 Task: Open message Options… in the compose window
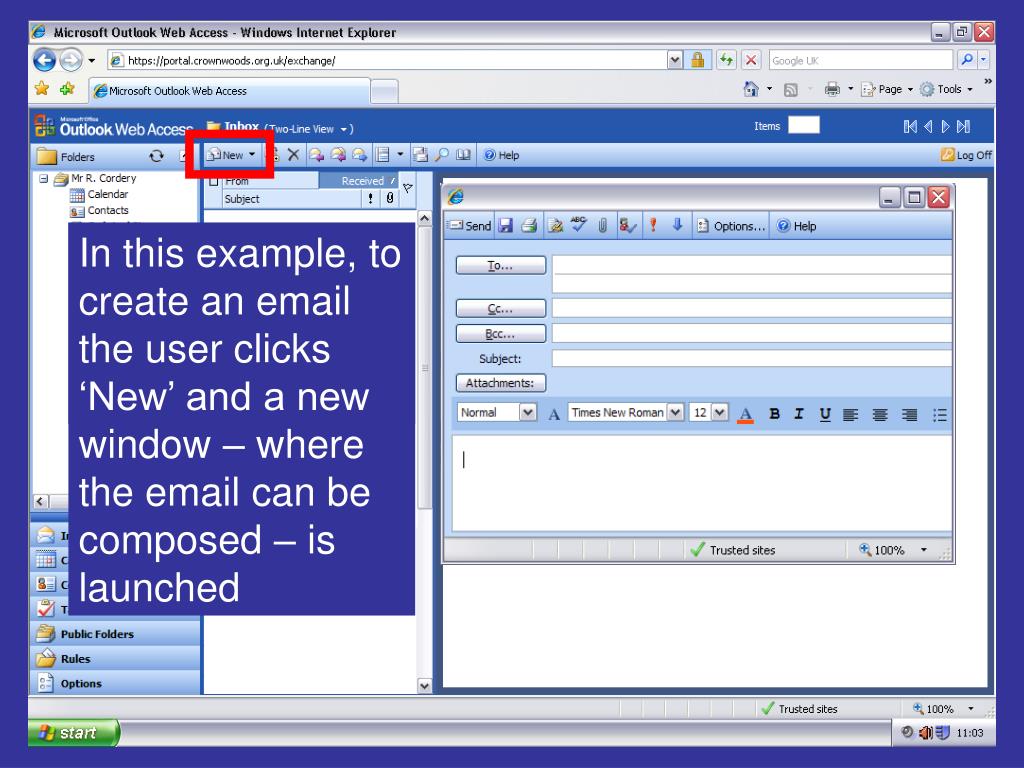[x=730, y=226]
